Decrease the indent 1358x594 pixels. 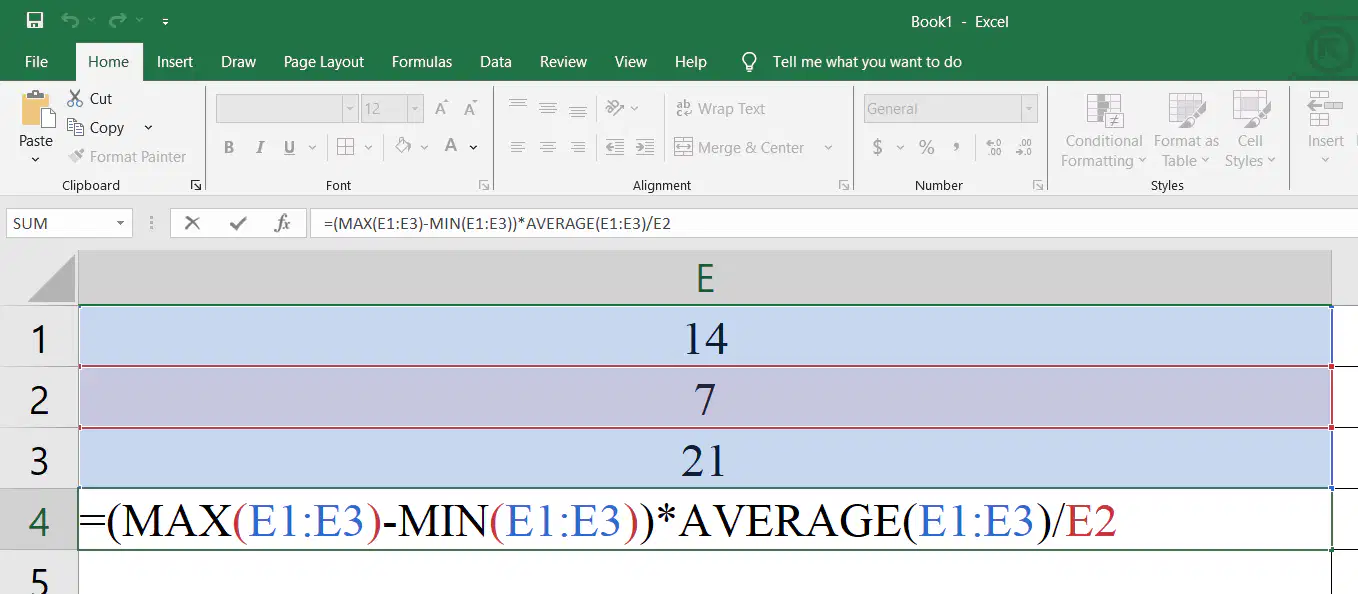[615, 147]
